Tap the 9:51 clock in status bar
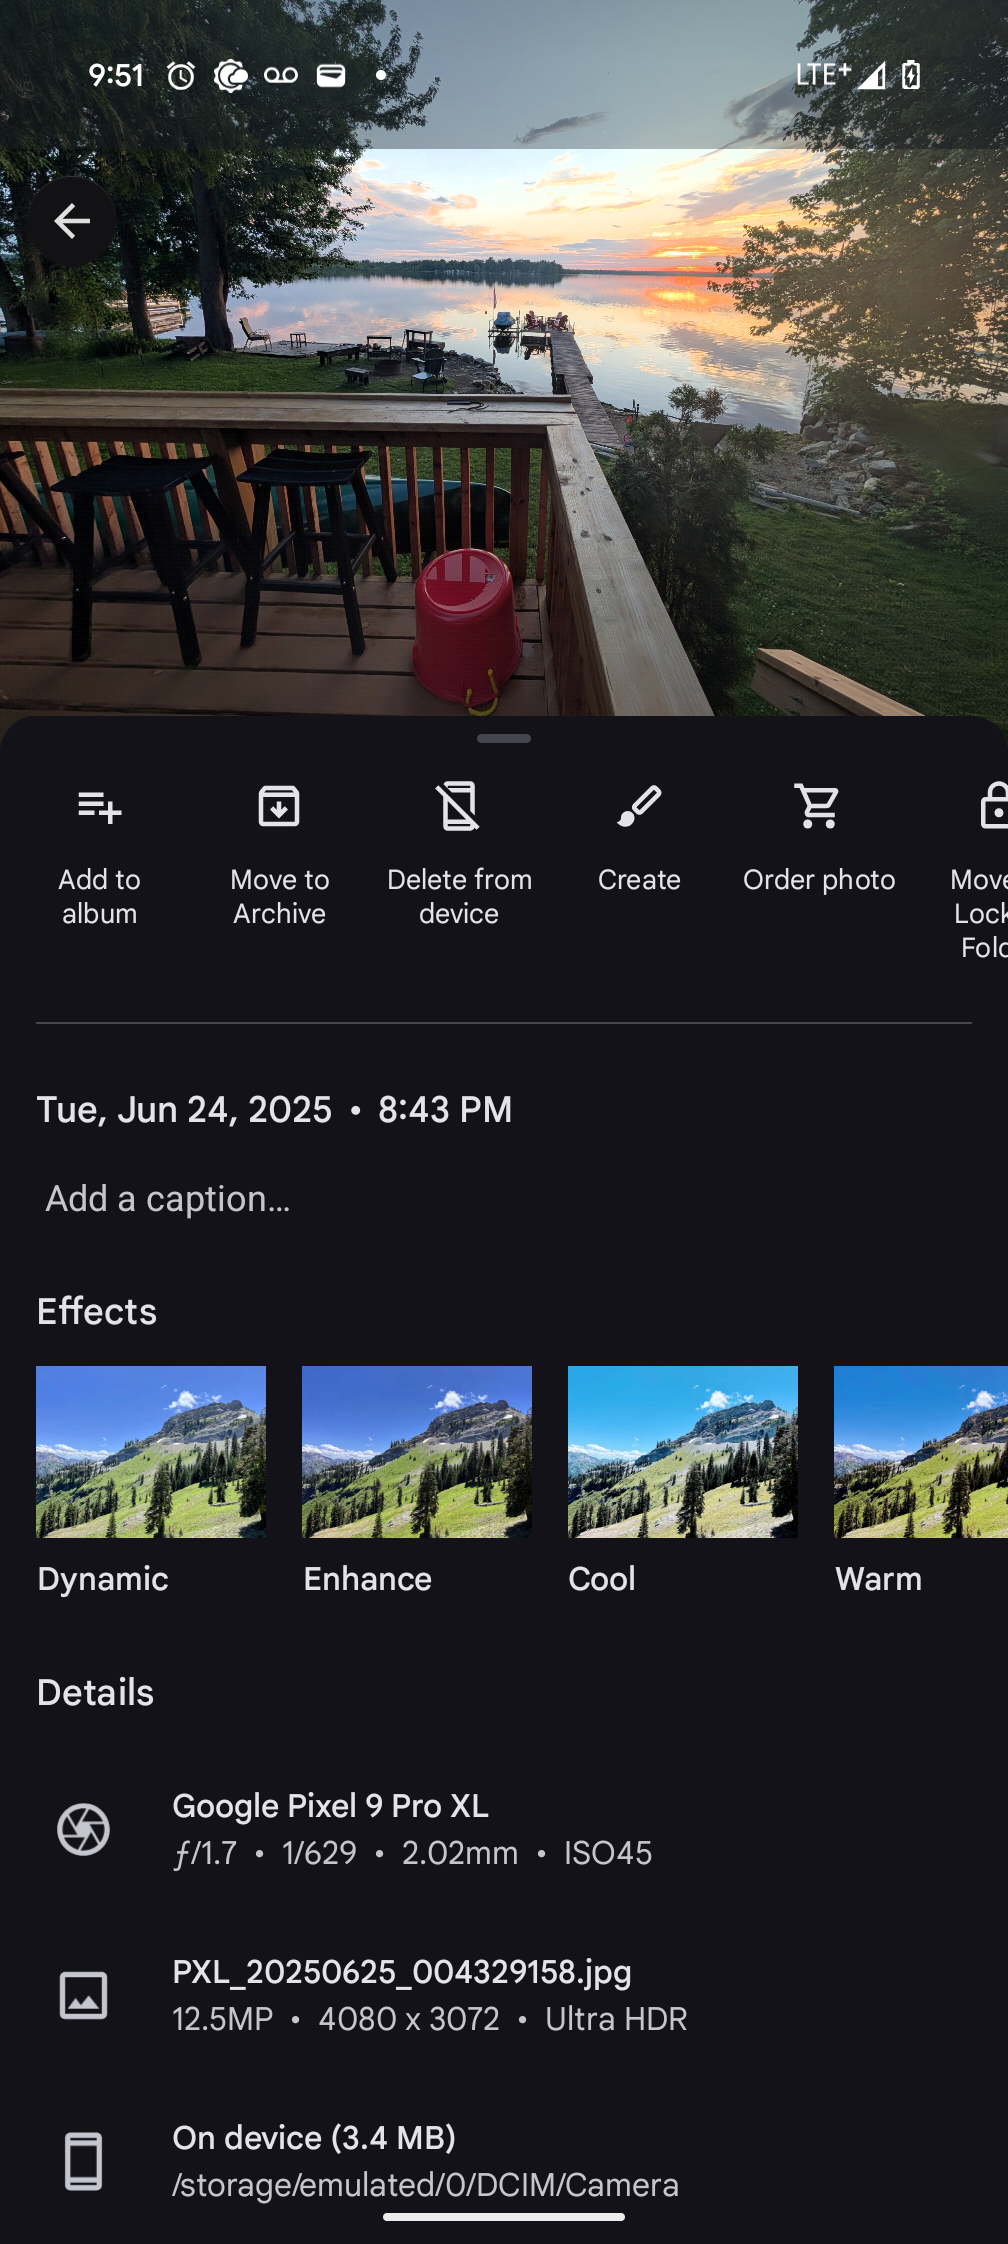Viewport: 1008px width, 2244px height. [116, 75]
